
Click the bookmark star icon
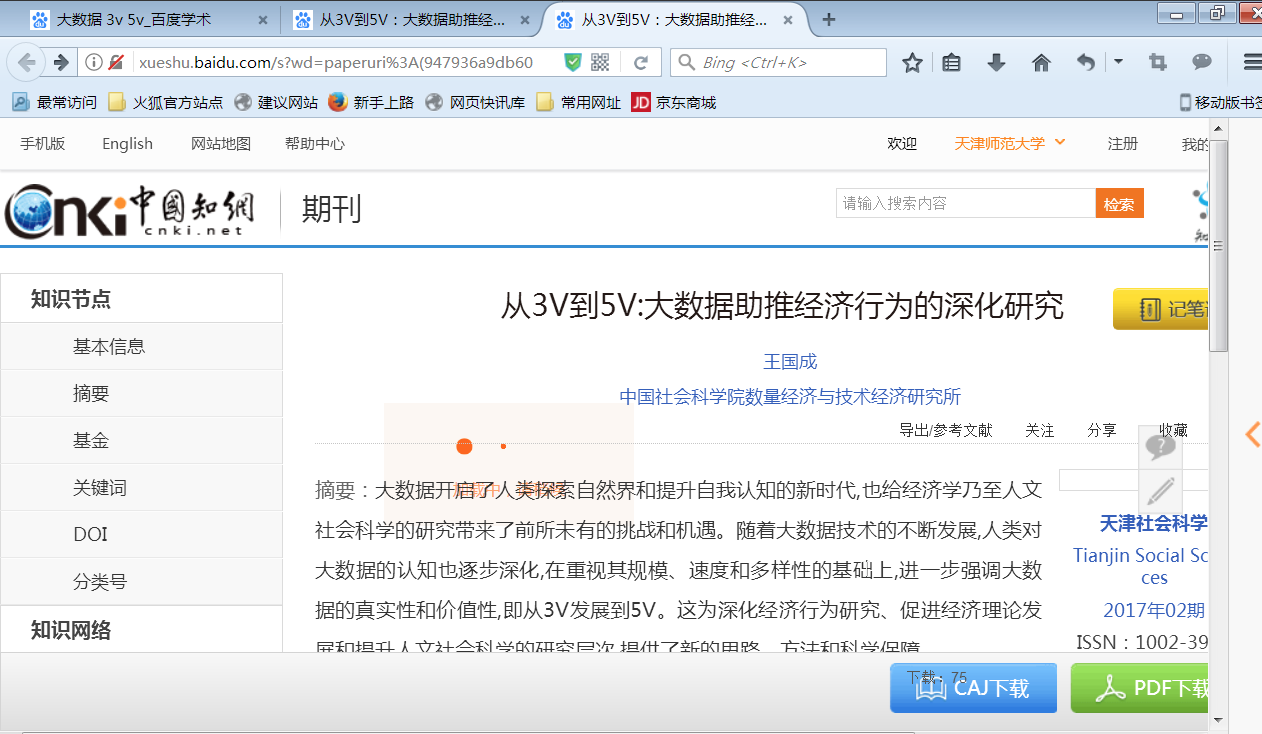pyautogui.click(x=912, y=63)
